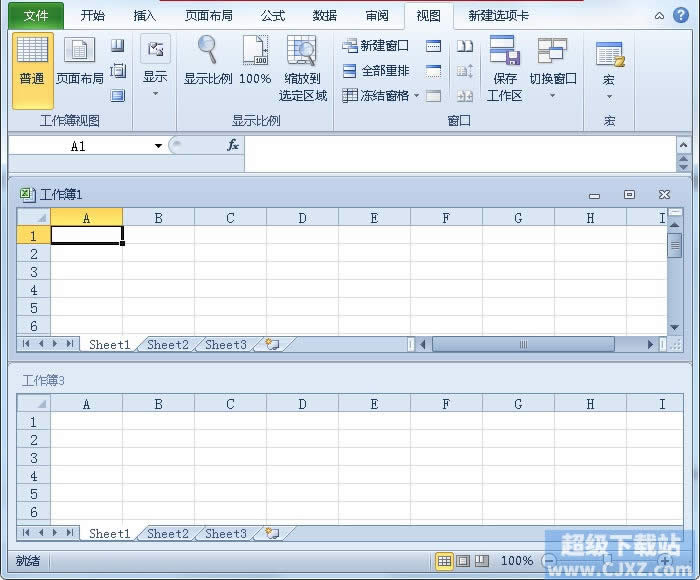
Task: Select row 3 header in 工作簿1
Action: point(33,271)
